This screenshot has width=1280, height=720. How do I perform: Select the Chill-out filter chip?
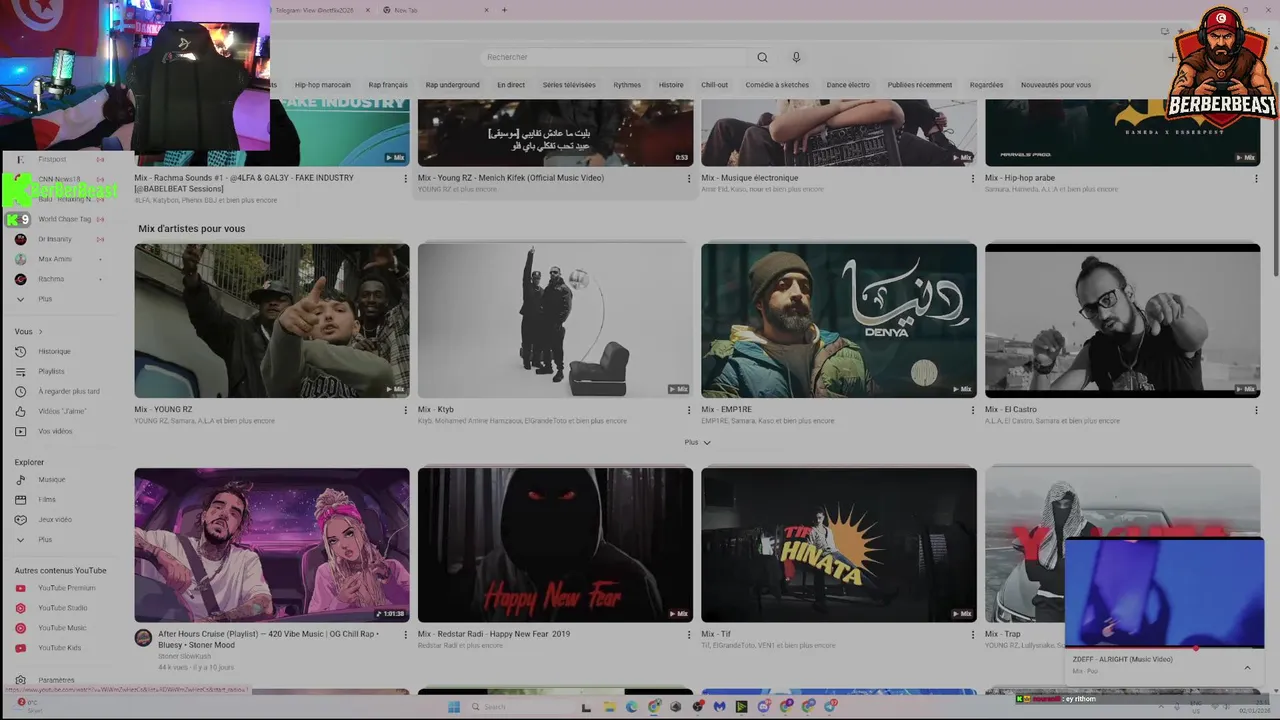[x=714, y=85]
